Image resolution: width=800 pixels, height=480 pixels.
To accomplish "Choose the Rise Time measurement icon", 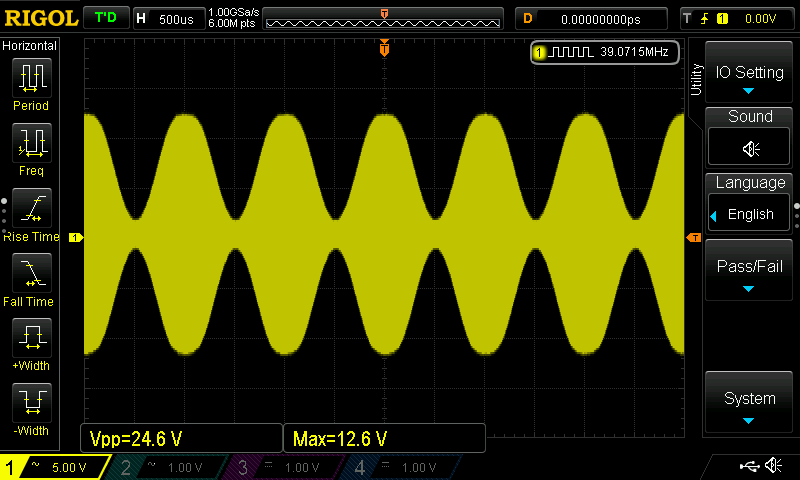I will [32, 208].
